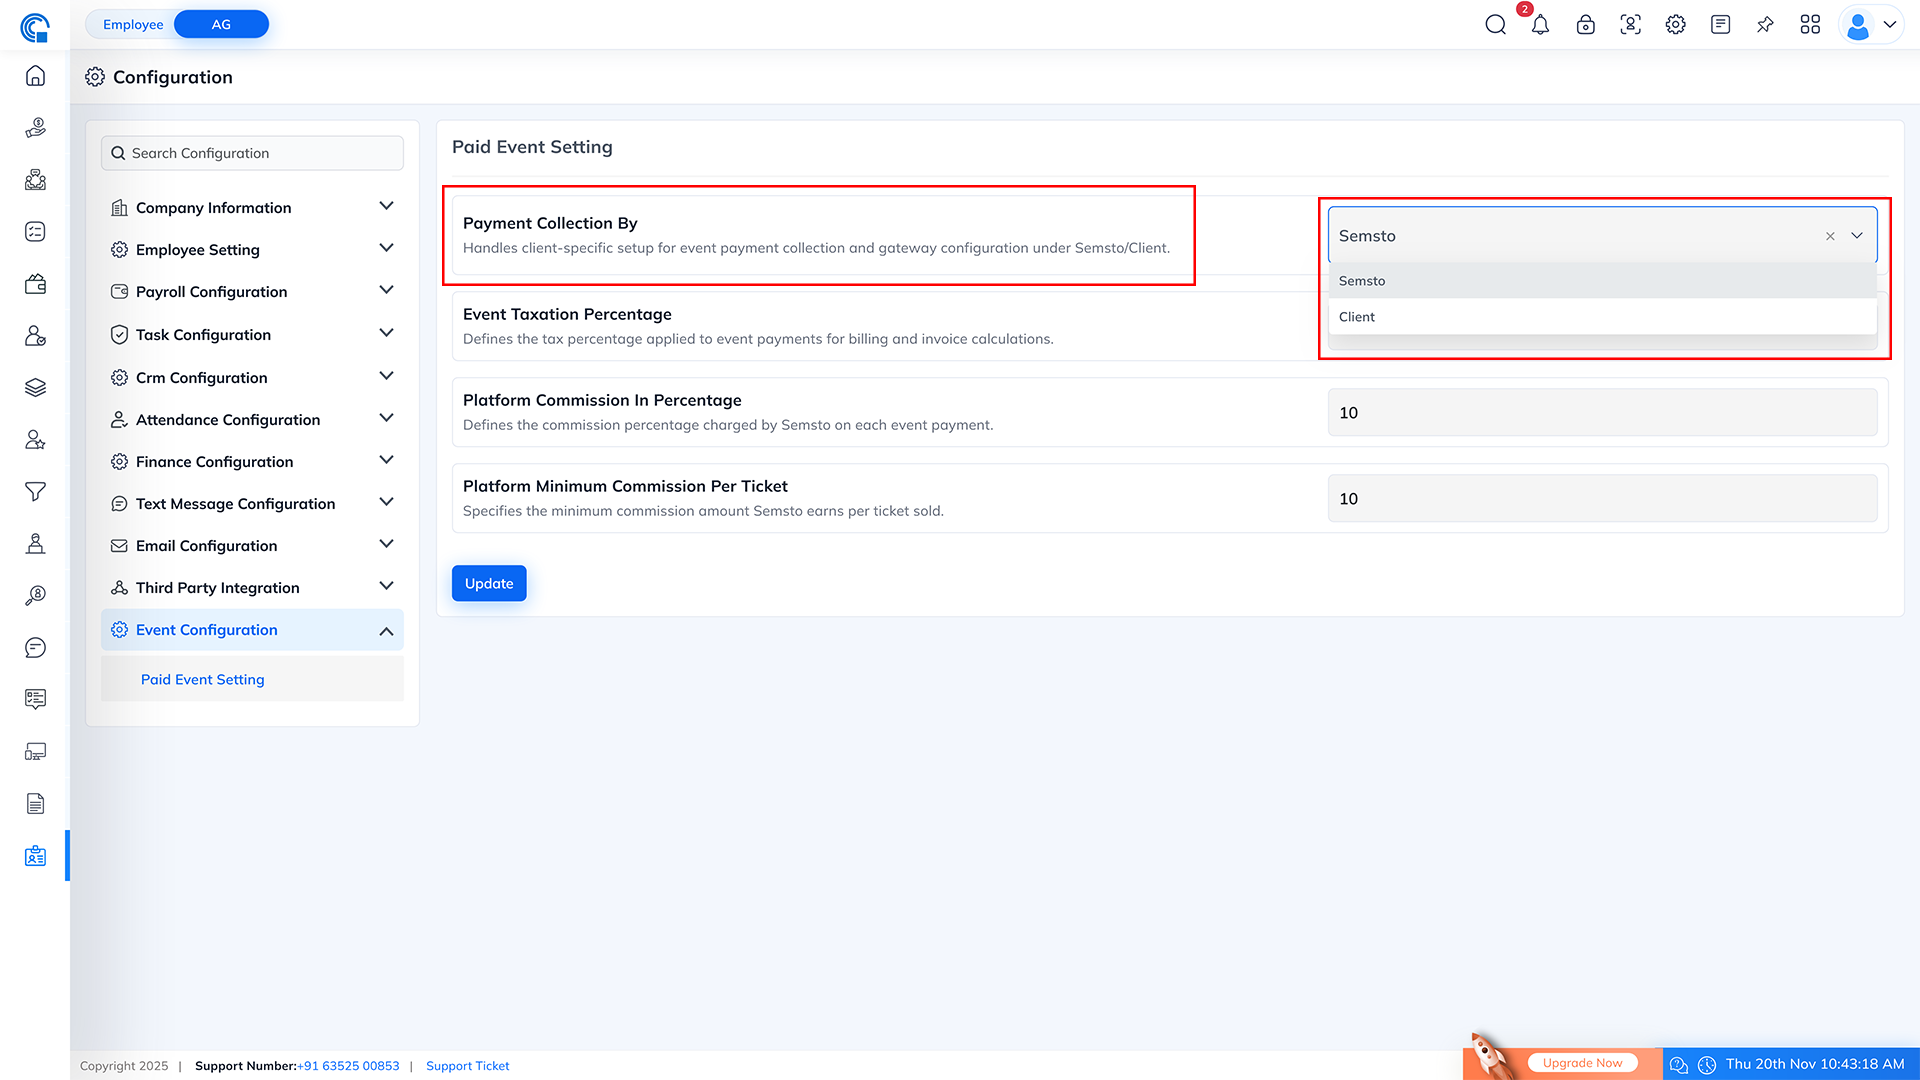Viewport: 1920px width, 1080px height.
Task: Open the apps grid launcher
Action: pyautogui.click(x=1810, y=24)
